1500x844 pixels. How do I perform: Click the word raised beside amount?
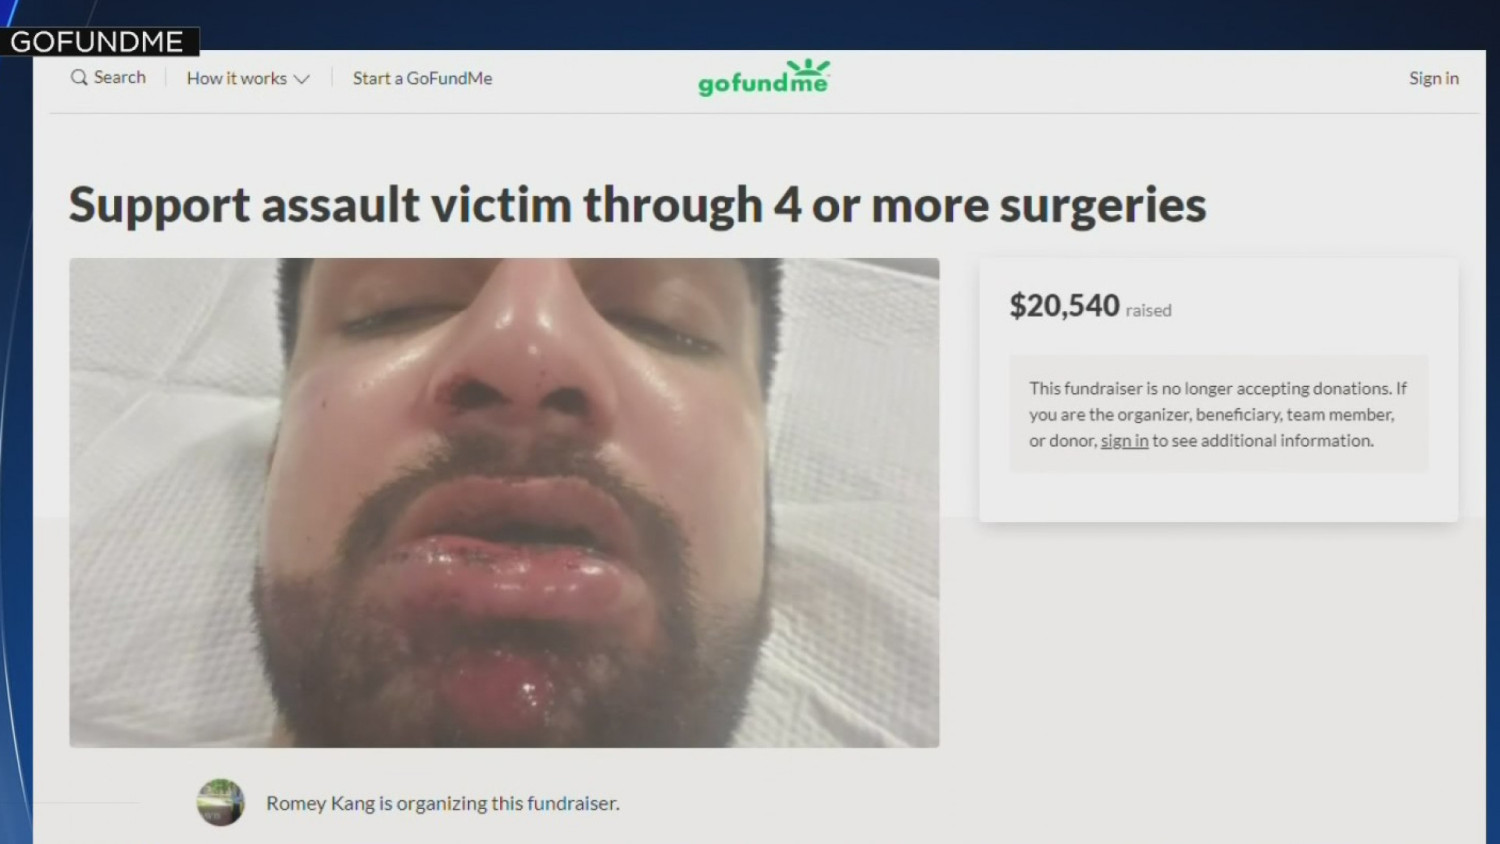(x=1148, y=311)
